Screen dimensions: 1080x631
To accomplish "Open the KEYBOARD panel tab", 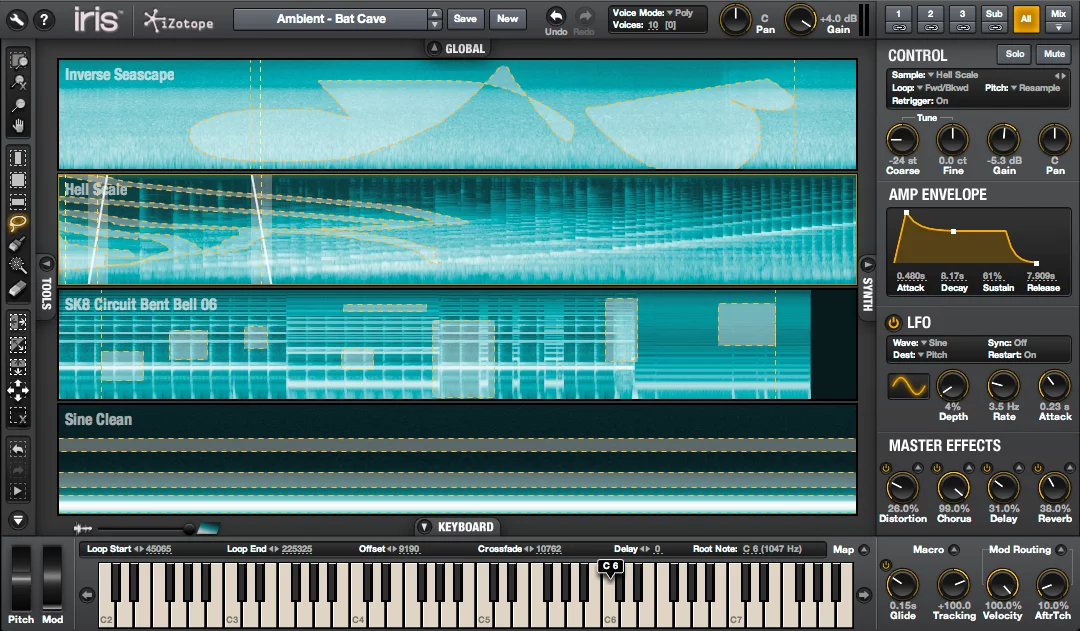I will pos(458,527).
